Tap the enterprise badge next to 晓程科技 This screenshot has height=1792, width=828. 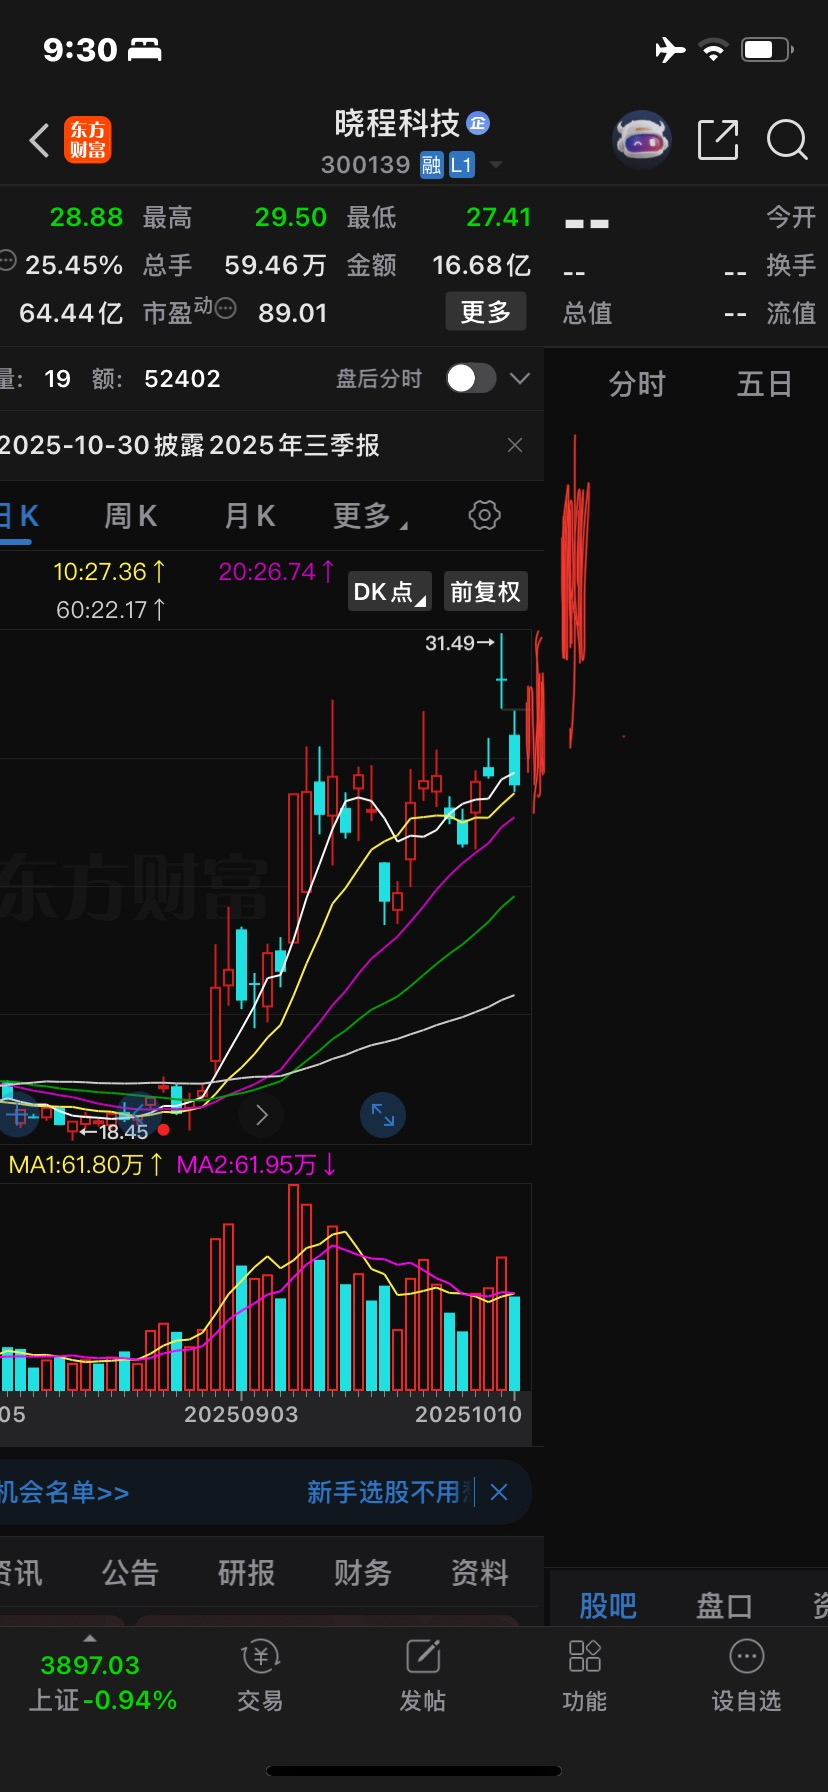[478, 123]
